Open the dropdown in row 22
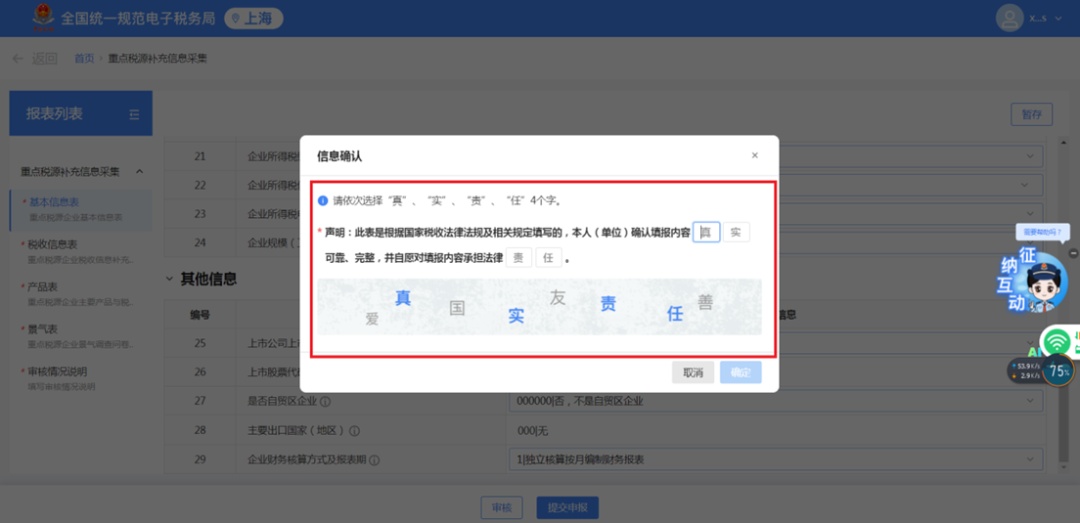The width and height of the screenshot is (1080, 523). click(x=1024, y=185)
